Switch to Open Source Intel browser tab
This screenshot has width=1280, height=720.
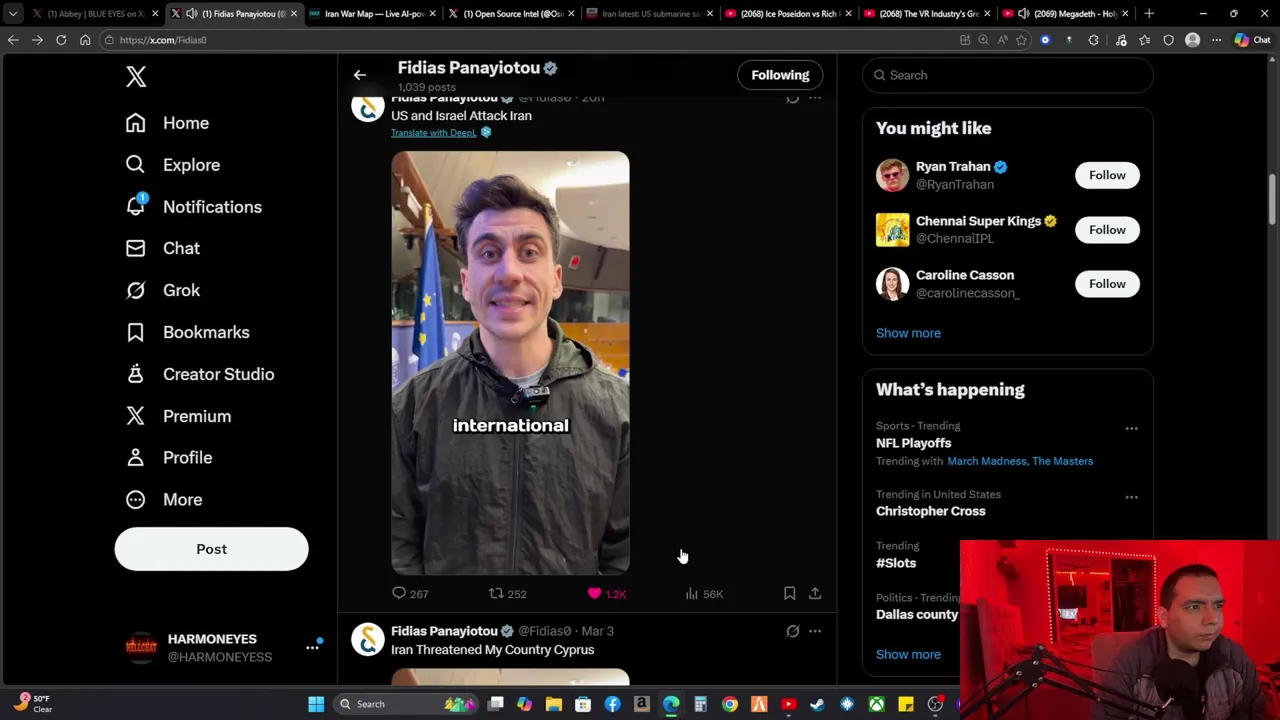(x=511, y=14)
